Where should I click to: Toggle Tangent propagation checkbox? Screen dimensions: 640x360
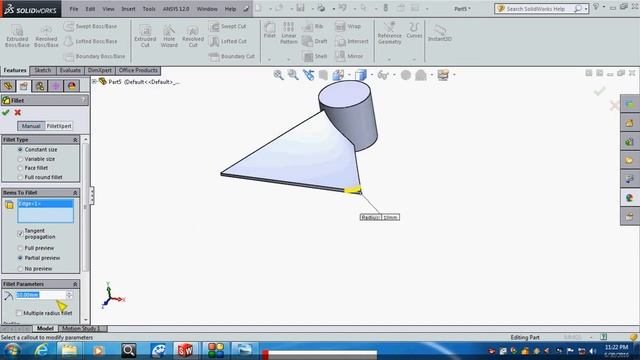(x=20, y=233)
